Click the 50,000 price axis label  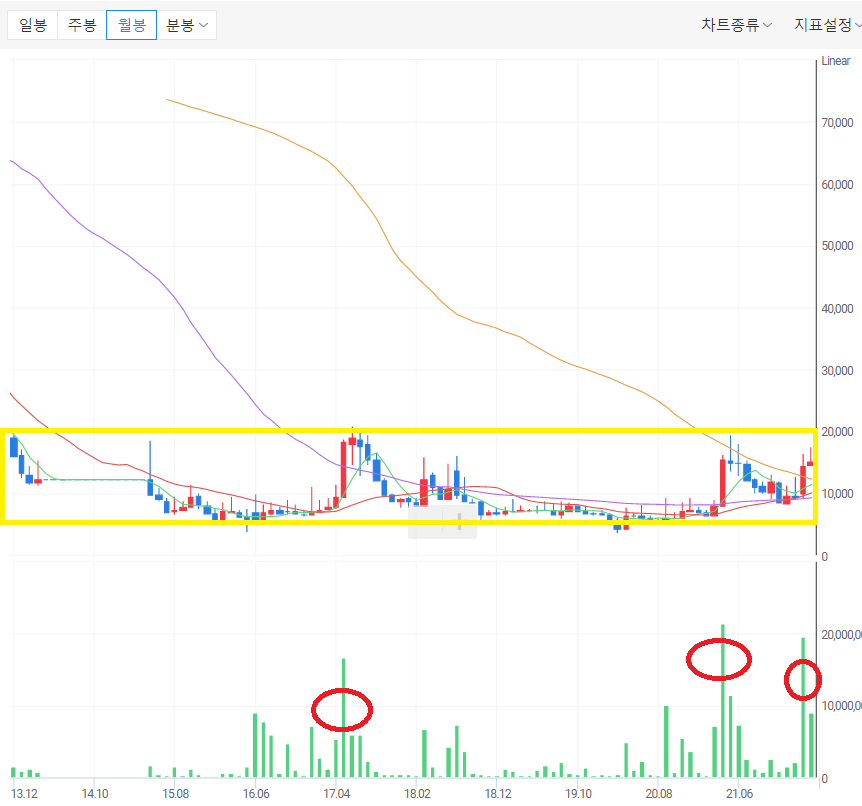[837, 246]
